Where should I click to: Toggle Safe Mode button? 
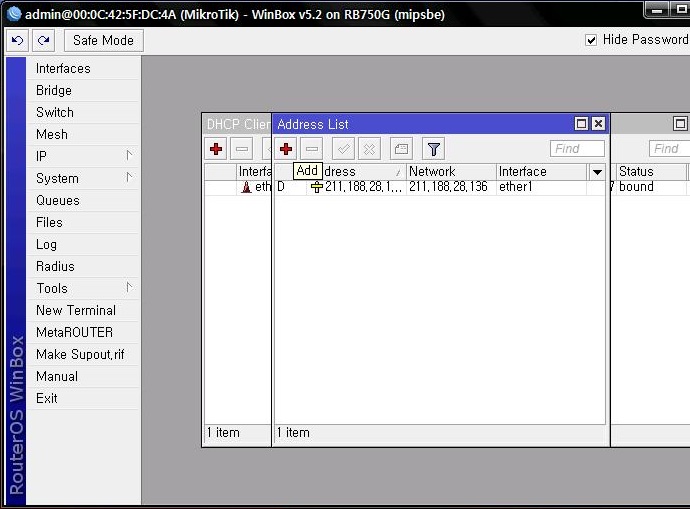103,40
